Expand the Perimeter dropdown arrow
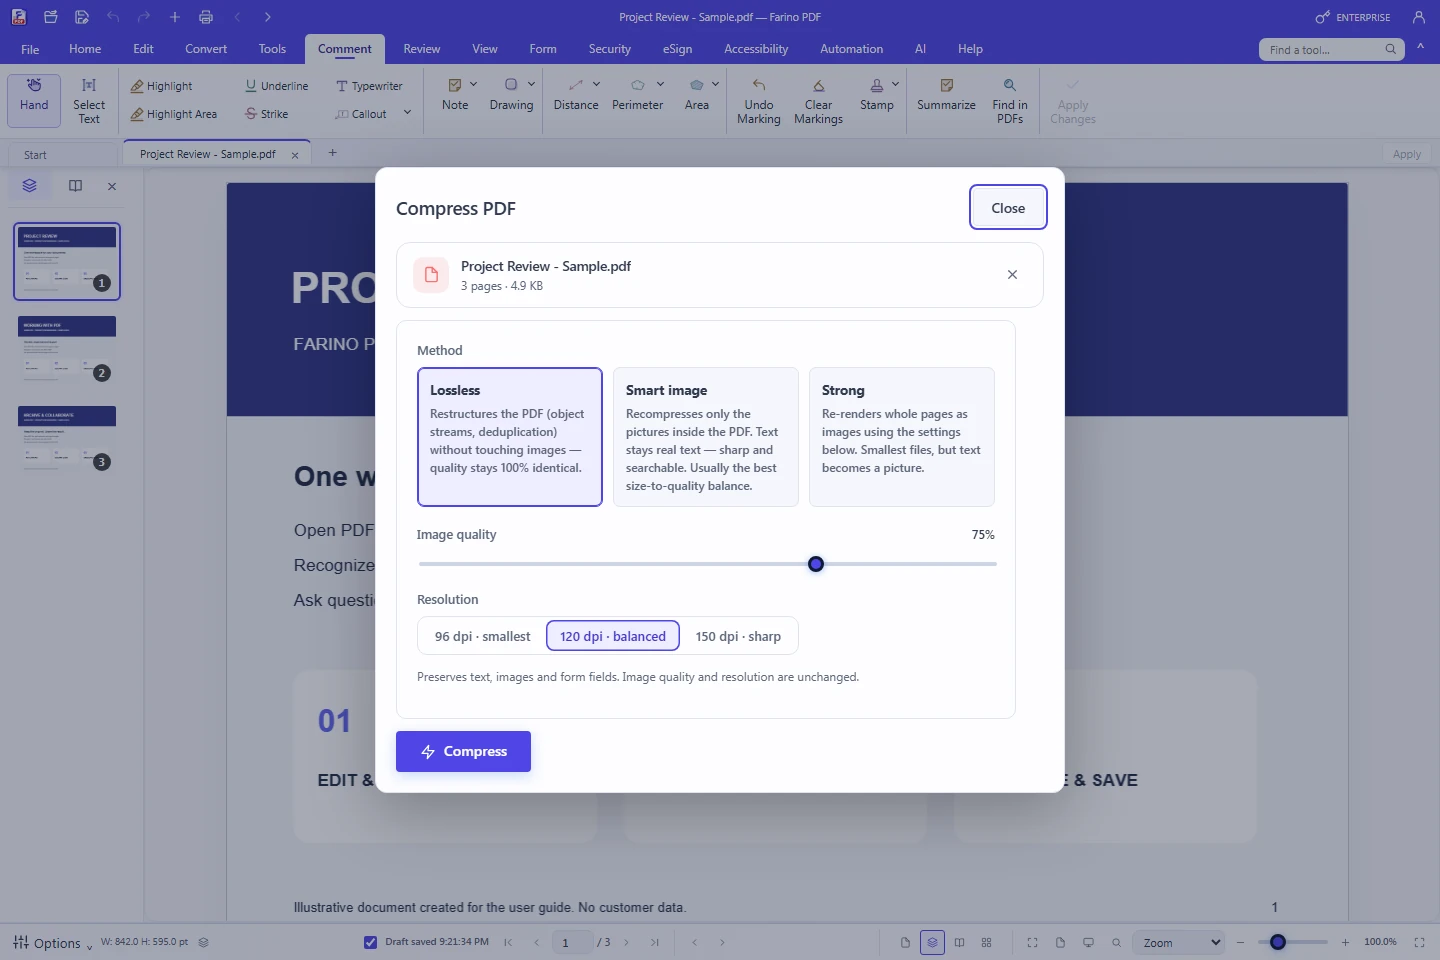 click(x=661, y=84)
